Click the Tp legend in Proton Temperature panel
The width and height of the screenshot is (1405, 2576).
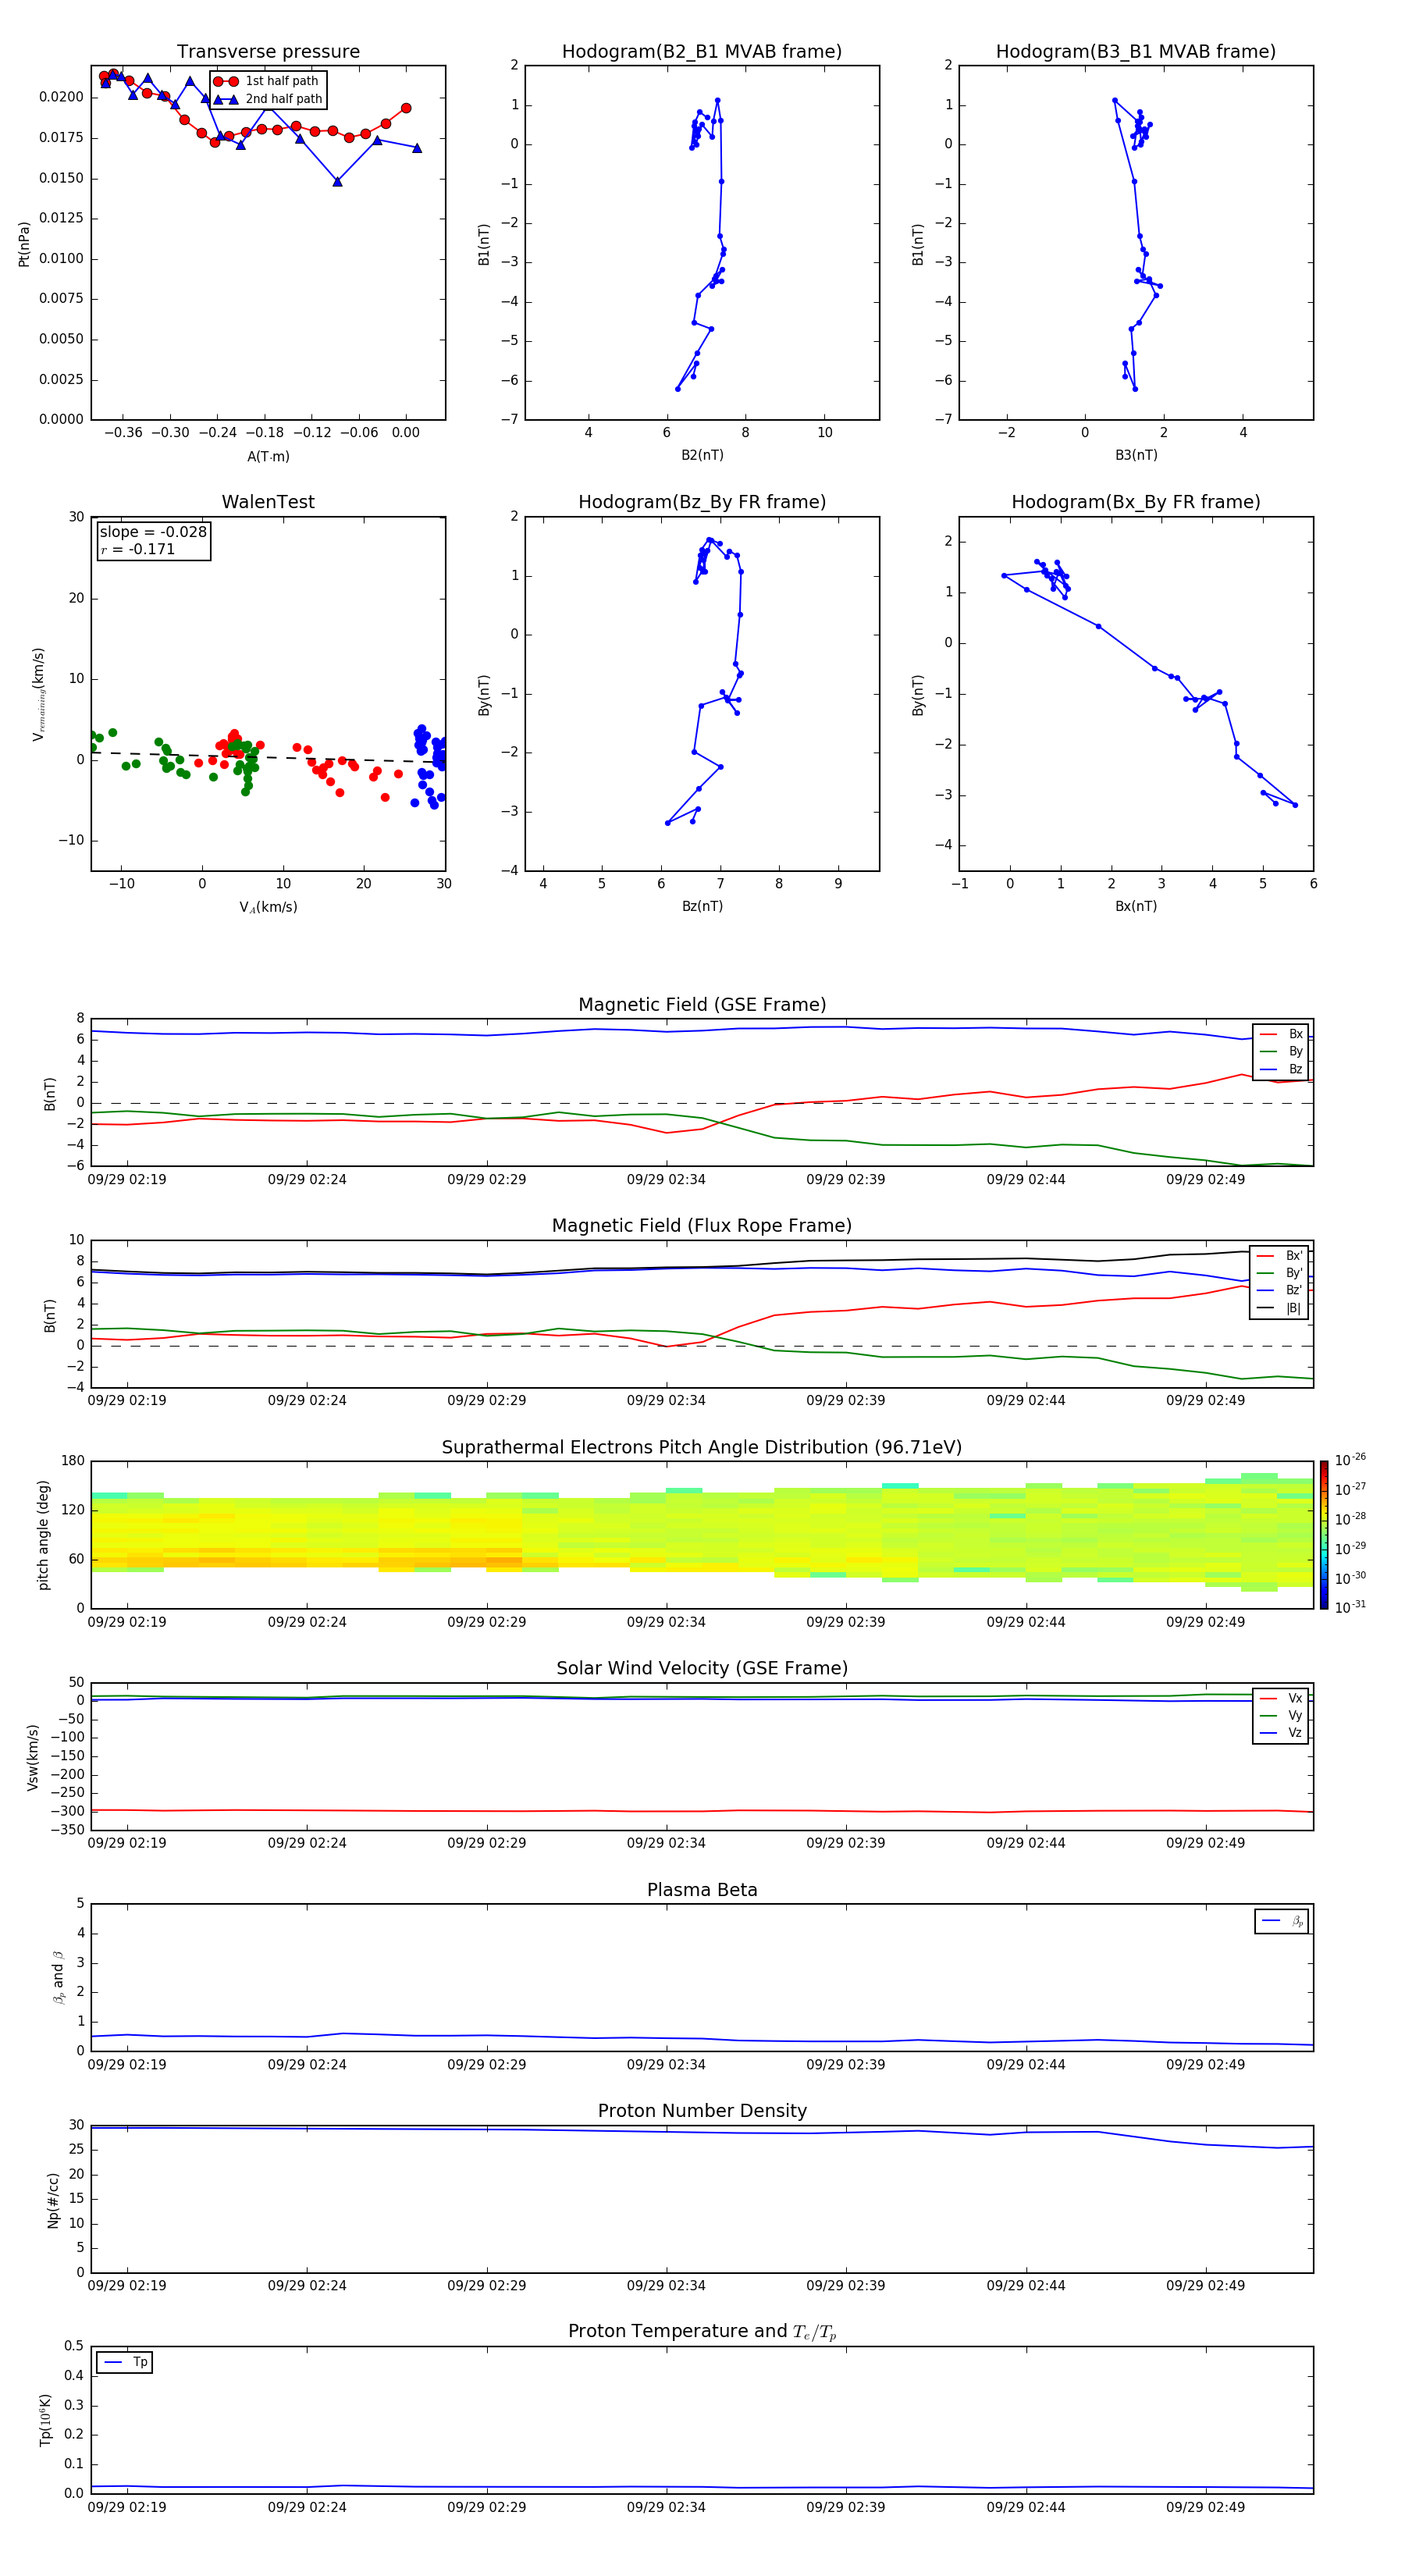[x=125, y=2362]
